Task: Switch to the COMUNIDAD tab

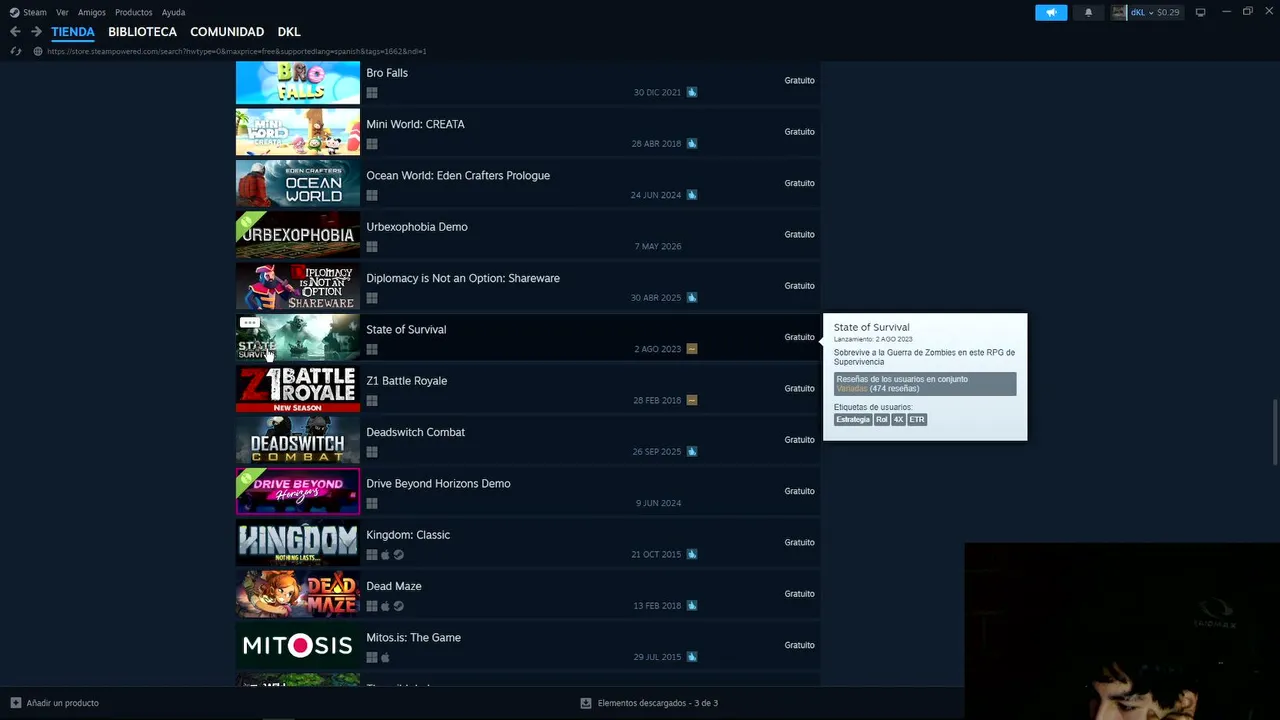Action: click(227, 32)
